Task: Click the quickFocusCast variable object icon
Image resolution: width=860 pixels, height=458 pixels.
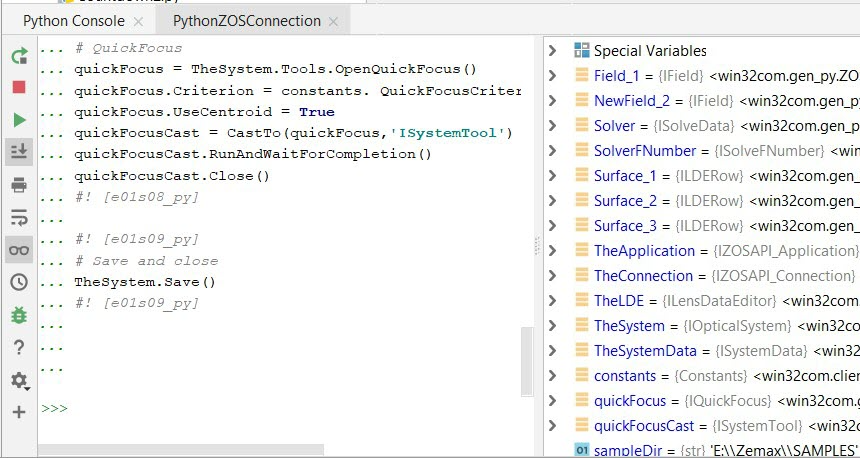Action: coord(581,426)
